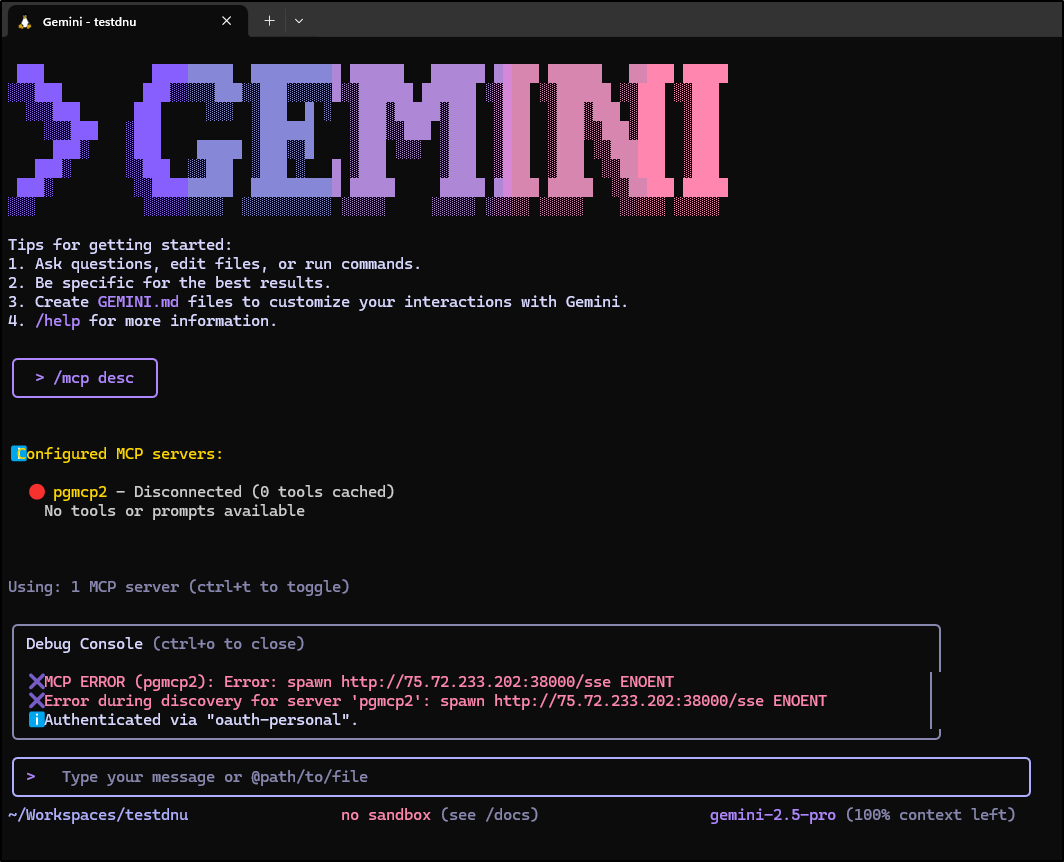Click the X icon on the 'Error during discovery' line

tap(36, 701)
